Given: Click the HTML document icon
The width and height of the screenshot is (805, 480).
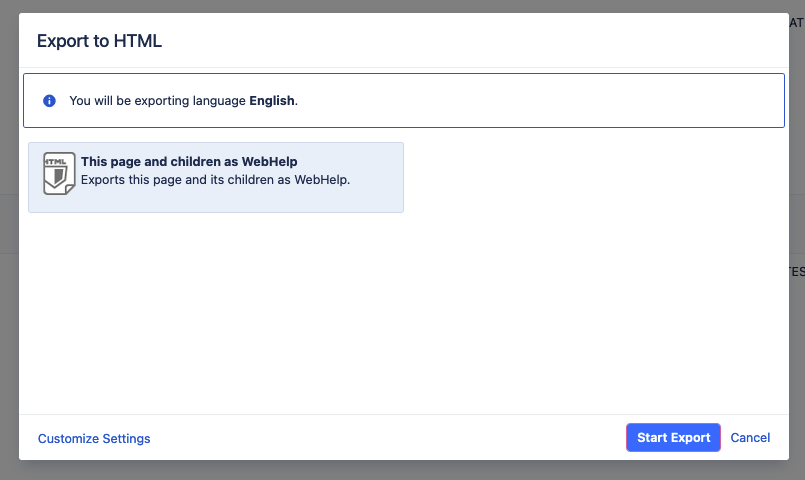Looking at the screenshot, I should click(59, 174).
